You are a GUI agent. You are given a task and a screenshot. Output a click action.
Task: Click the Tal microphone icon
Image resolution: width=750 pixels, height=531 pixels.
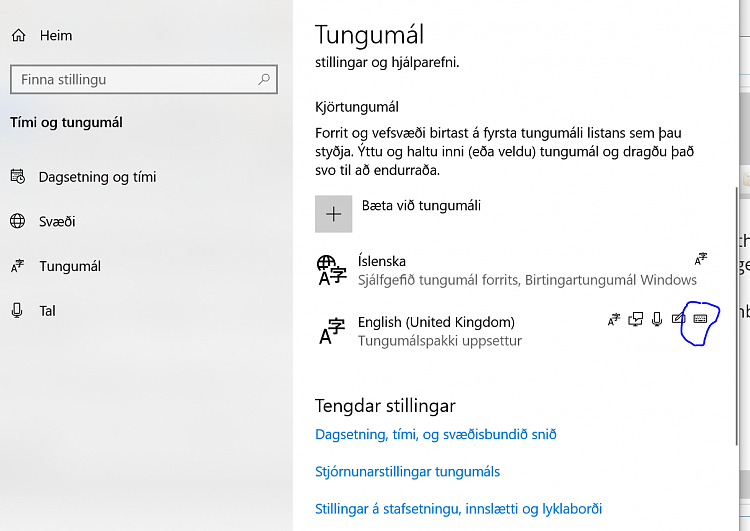point(17,310)
